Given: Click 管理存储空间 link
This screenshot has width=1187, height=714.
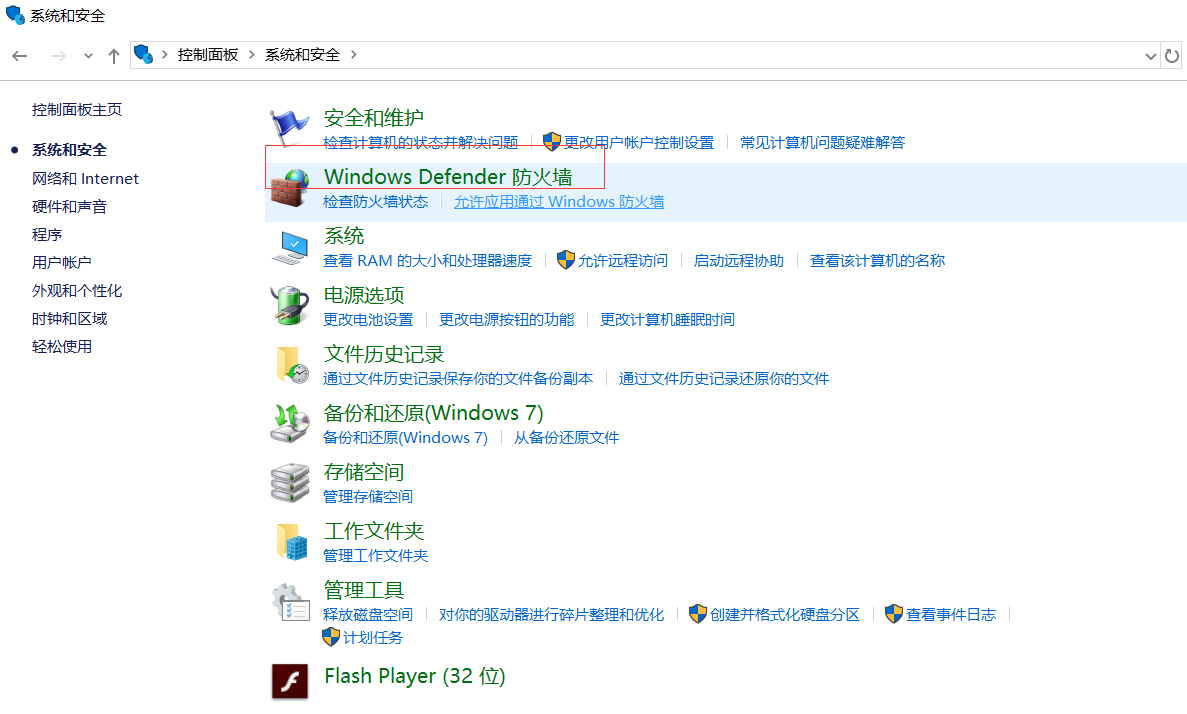Looking at the screenshot, I should (368, 497).
